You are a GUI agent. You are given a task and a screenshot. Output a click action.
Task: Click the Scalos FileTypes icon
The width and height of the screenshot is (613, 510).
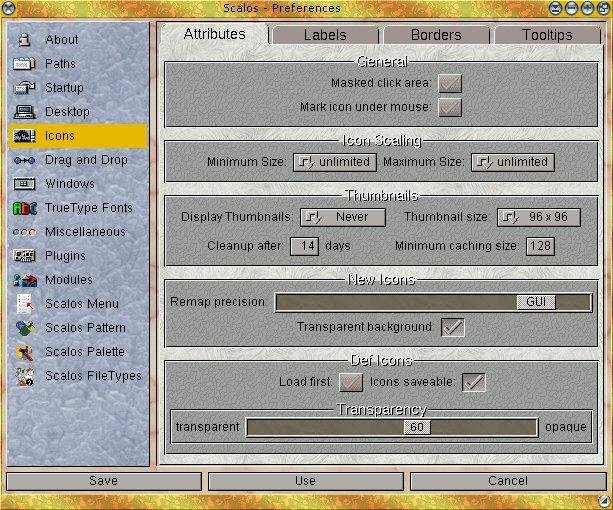coord(24,376)
